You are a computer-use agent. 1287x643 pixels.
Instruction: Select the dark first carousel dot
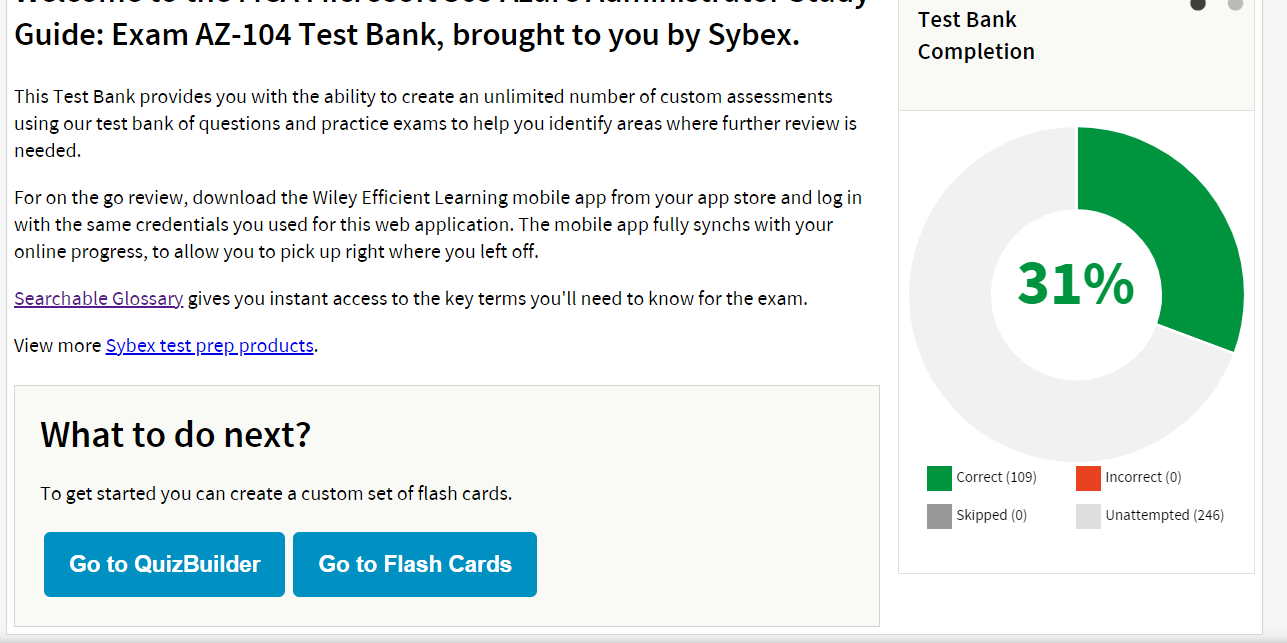pos(1198,5)
